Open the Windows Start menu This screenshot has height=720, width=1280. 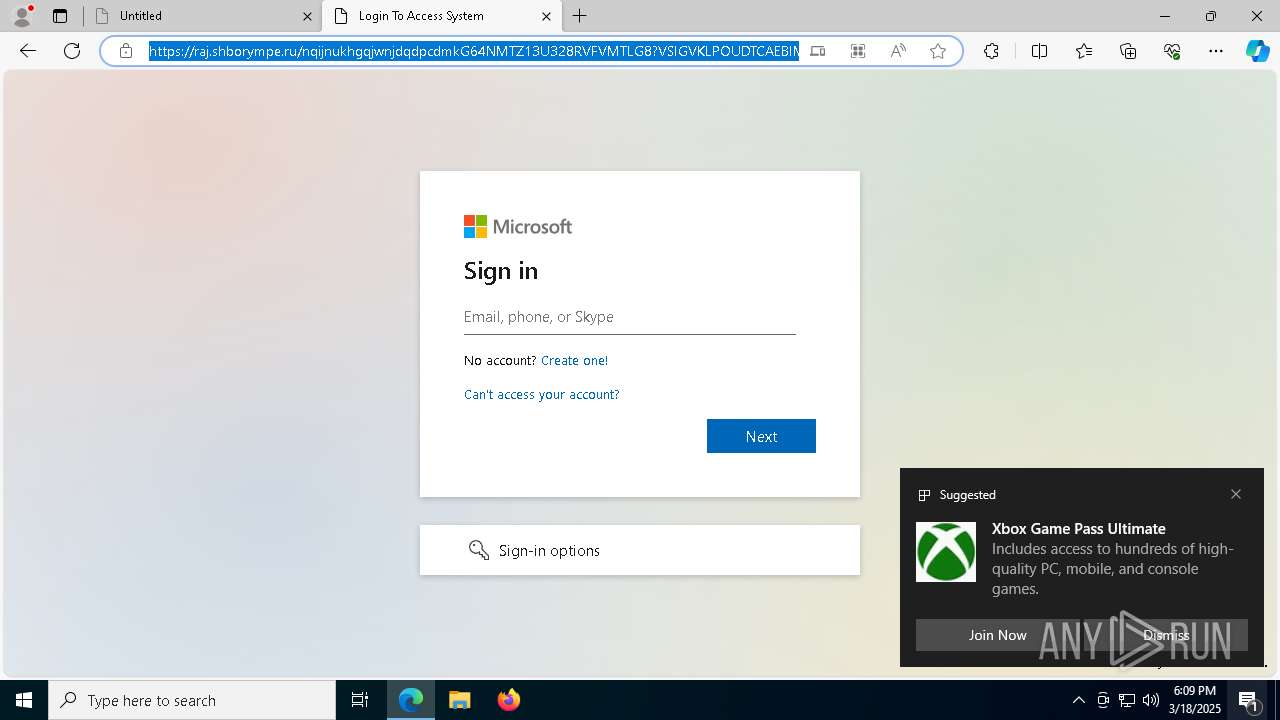point(24,700)
